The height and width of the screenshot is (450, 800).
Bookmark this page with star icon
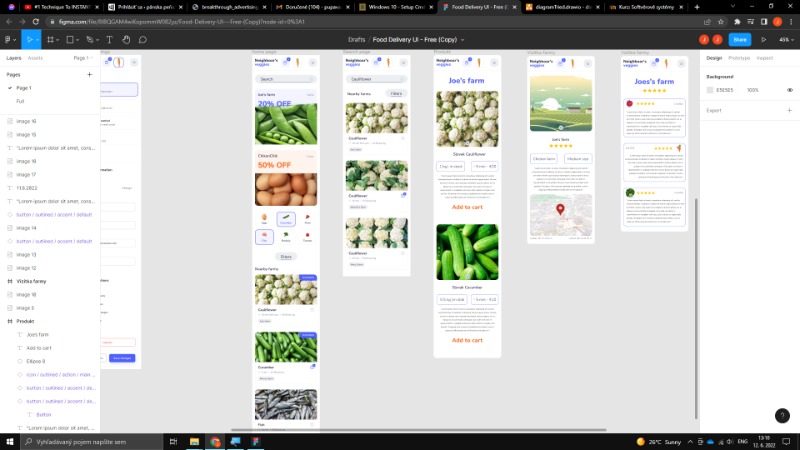(x=720, y=21)
